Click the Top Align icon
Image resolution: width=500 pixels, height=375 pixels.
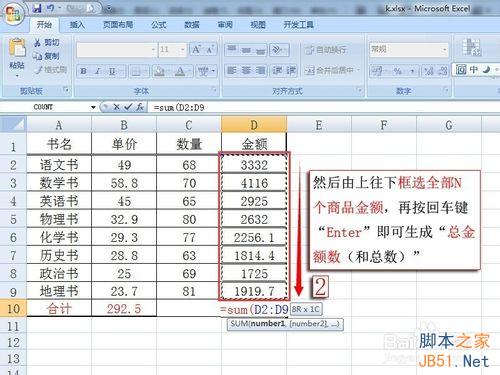tap(231, 50)
